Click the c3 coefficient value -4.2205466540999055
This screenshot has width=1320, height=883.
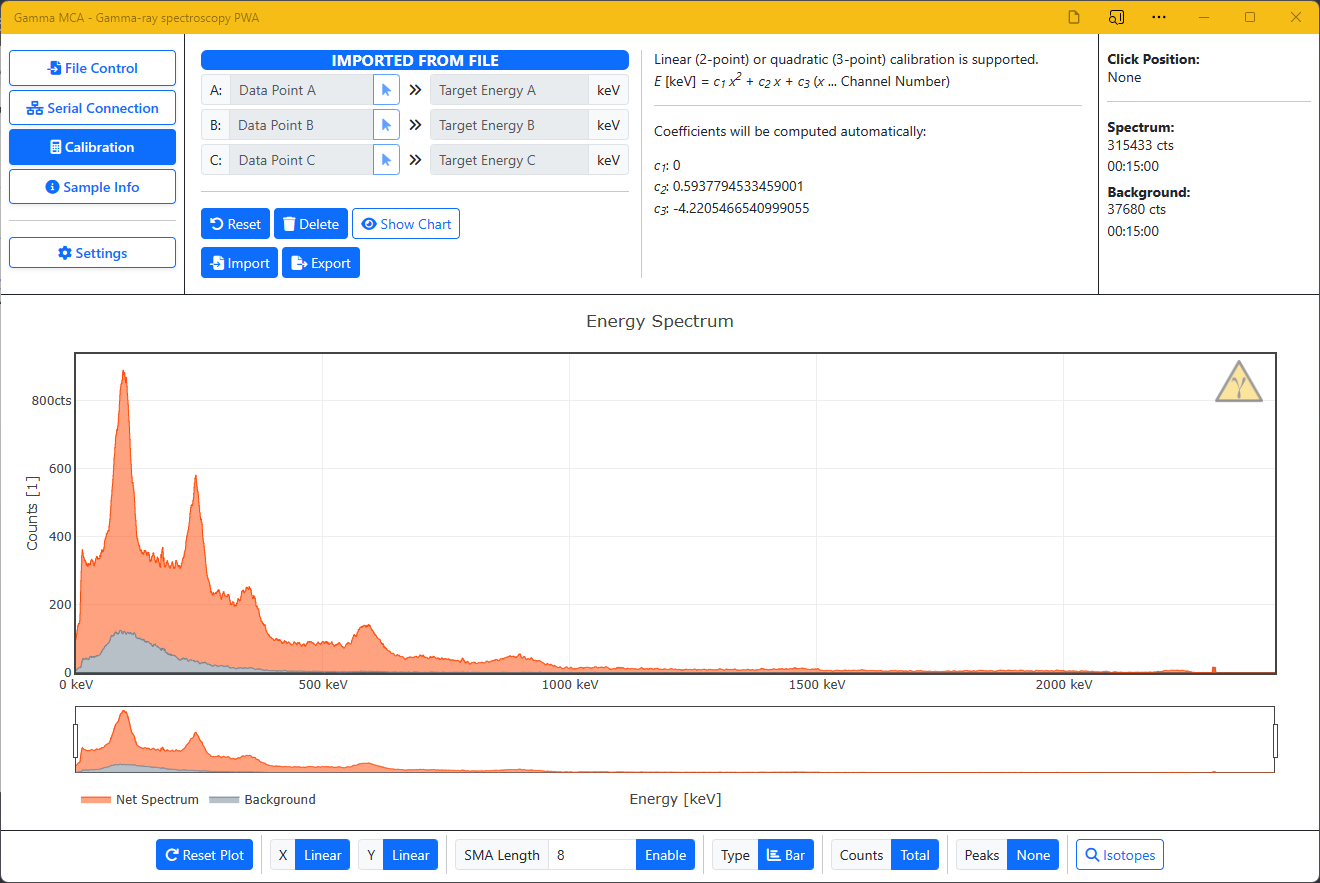741,209
